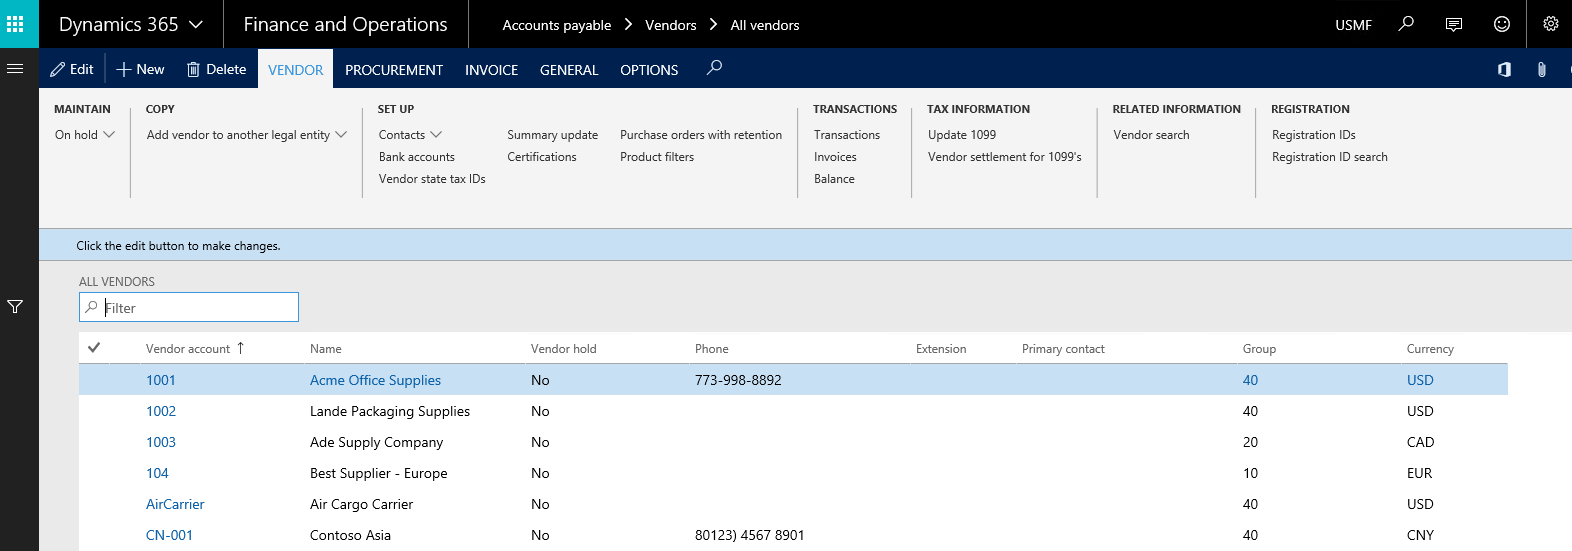Click the search magnifier in top bar
The image size is (1572, 551).
tap(1406, 24)
